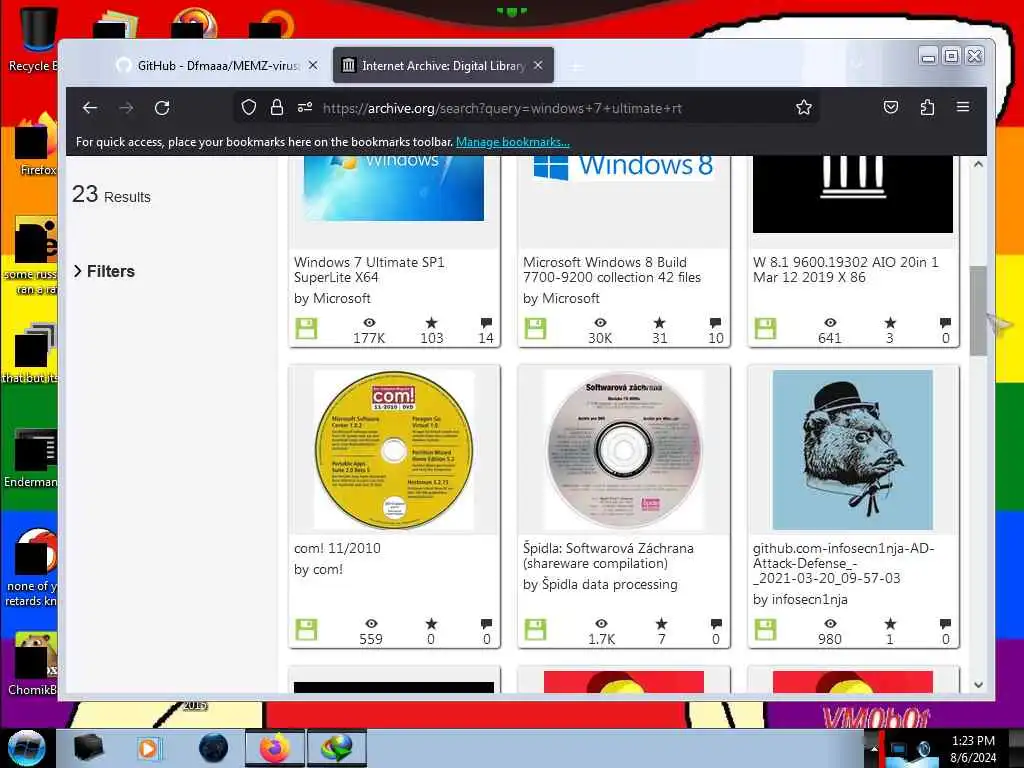Click software floppy icon on com! 11/2010 card
The width and height of the screenshot is (1024, 768).
(x=306, y=630)
